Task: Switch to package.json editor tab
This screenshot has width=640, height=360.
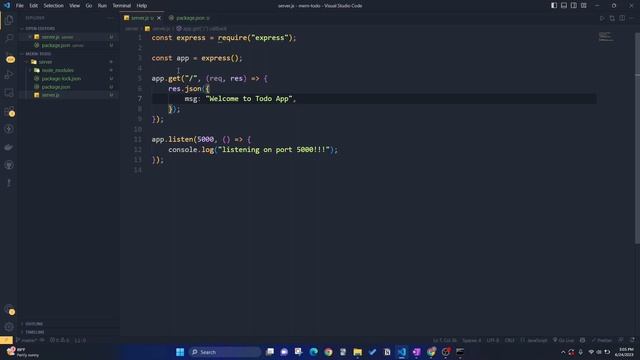Action: [x=189, y=18]
